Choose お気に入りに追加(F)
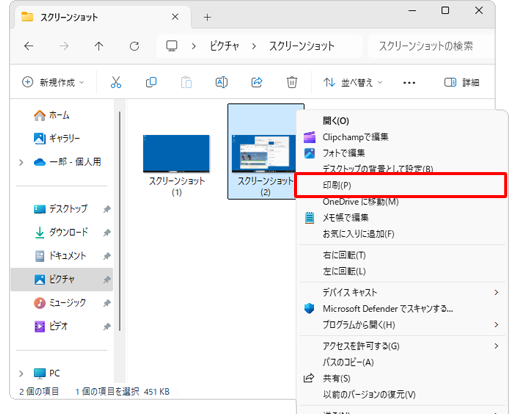This screenshot has height=414, width=520. 402,234
